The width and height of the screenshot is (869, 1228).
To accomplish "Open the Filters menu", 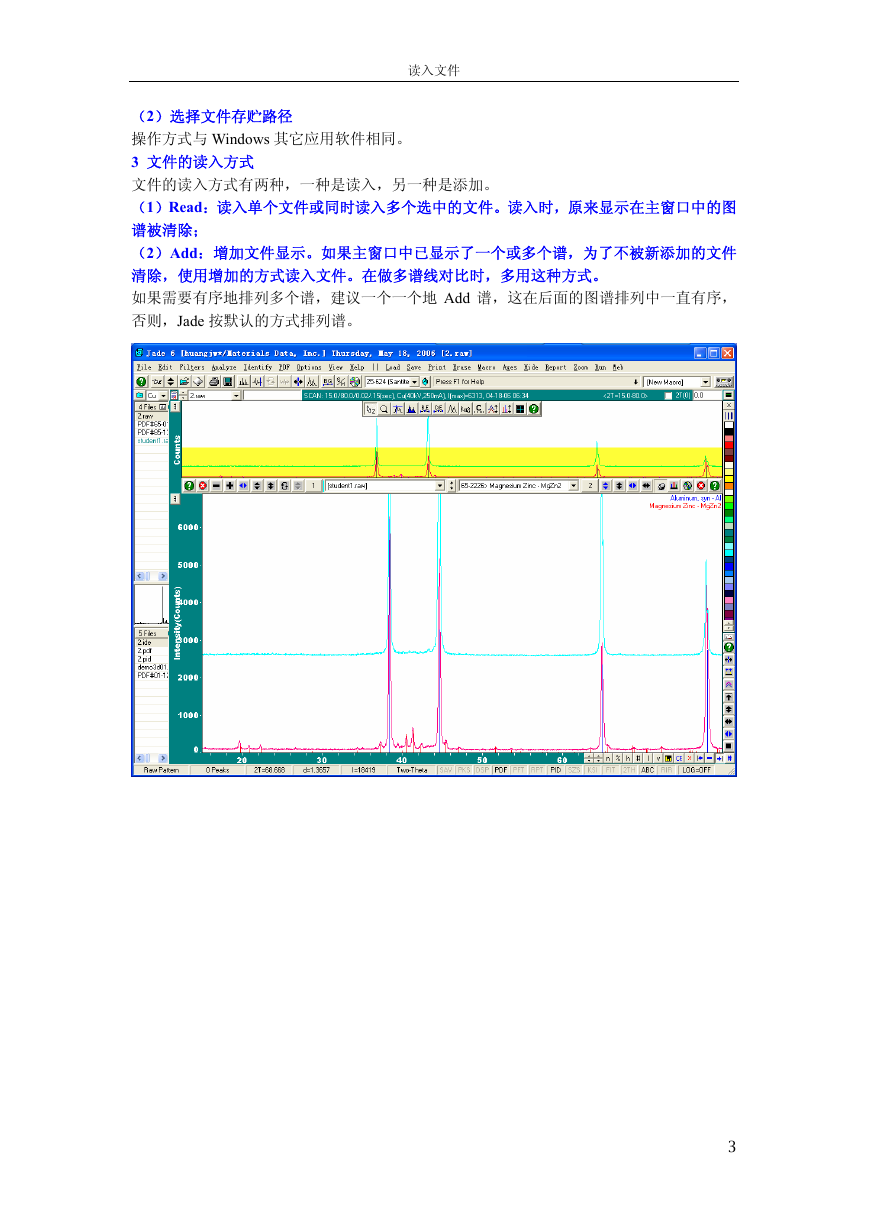I will tap(192, 367).
